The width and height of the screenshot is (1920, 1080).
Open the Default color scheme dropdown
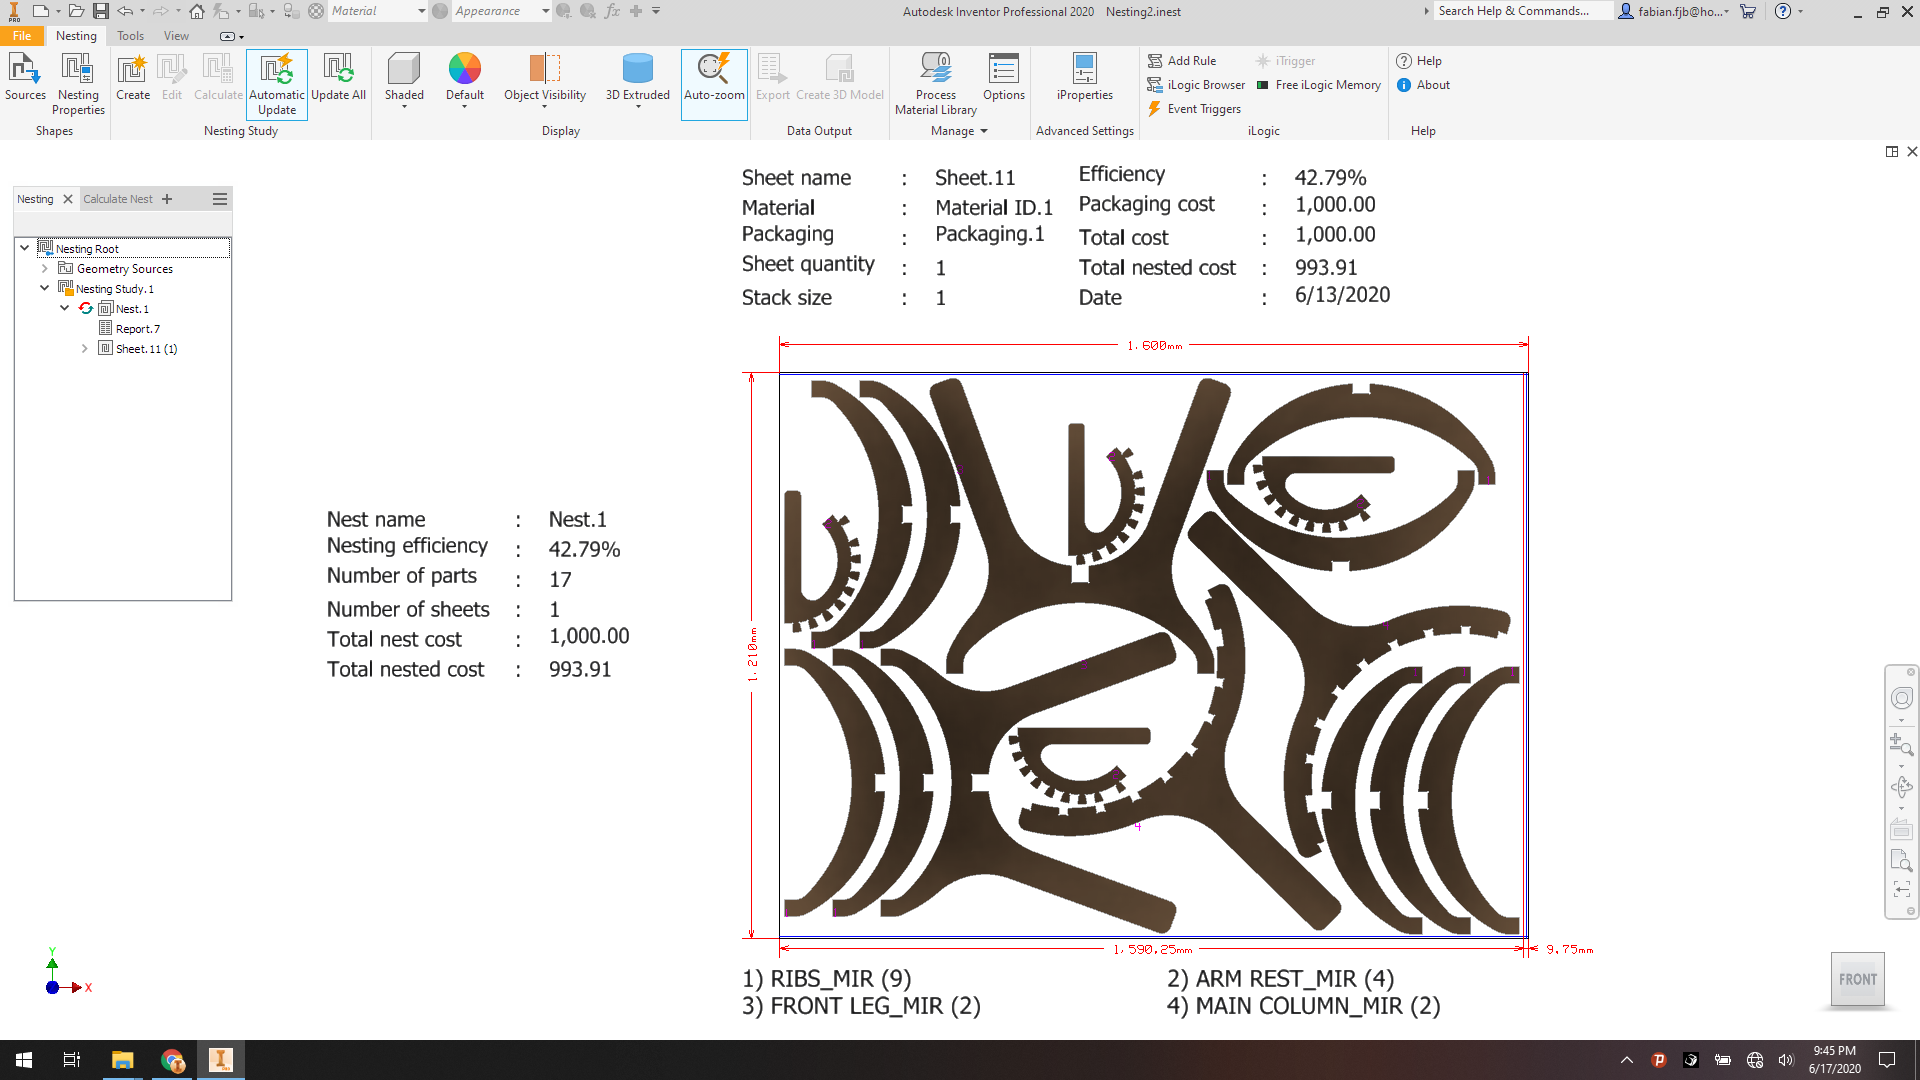pos(465,80)
